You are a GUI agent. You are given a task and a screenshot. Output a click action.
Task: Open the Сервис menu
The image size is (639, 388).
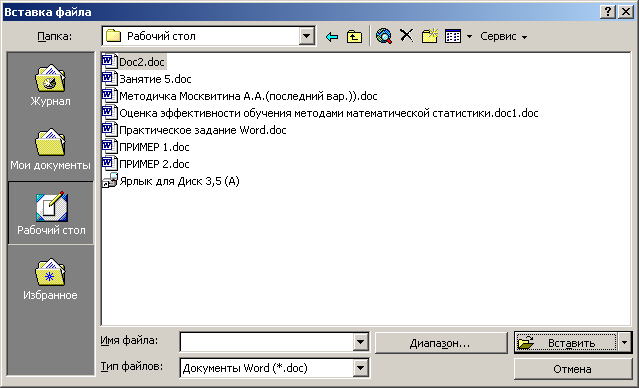503,36
